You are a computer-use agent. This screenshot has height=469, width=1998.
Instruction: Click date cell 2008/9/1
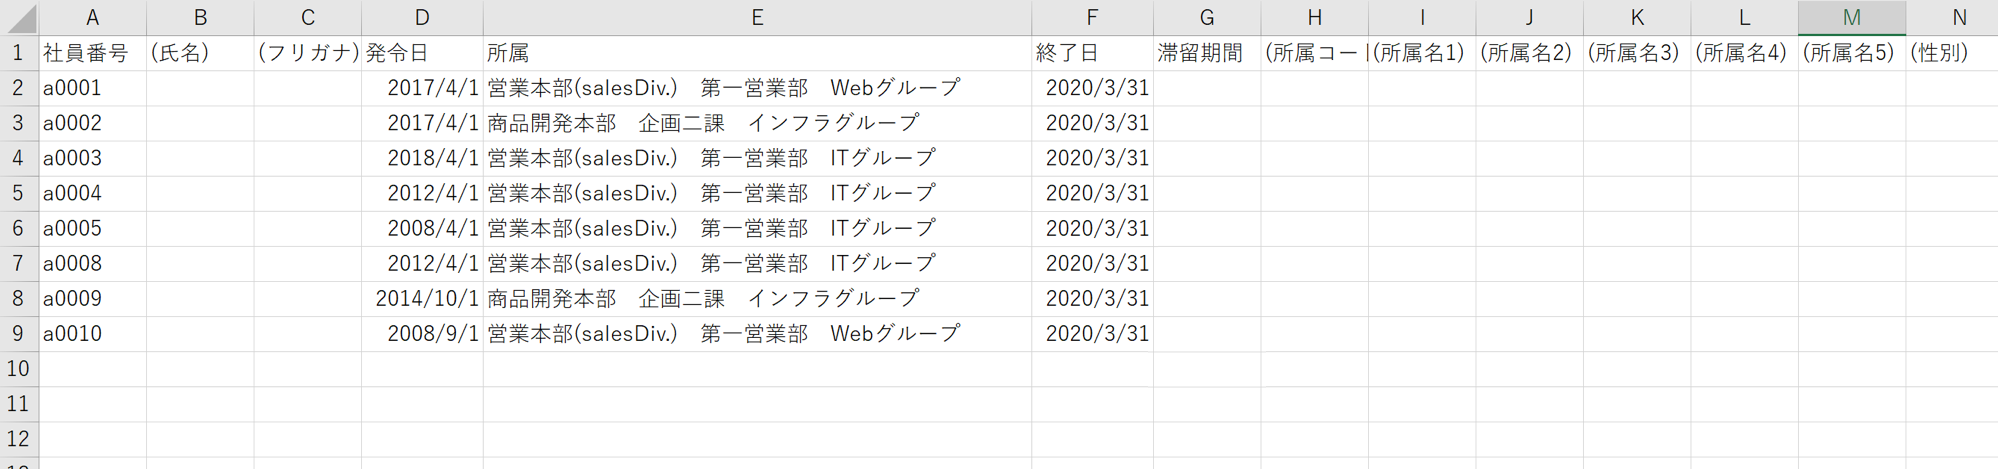[421, 334]
